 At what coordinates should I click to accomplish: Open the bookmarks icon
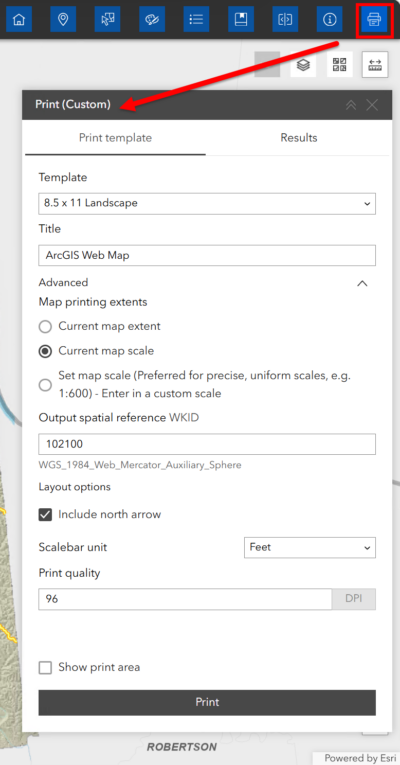tap(241, 19)
